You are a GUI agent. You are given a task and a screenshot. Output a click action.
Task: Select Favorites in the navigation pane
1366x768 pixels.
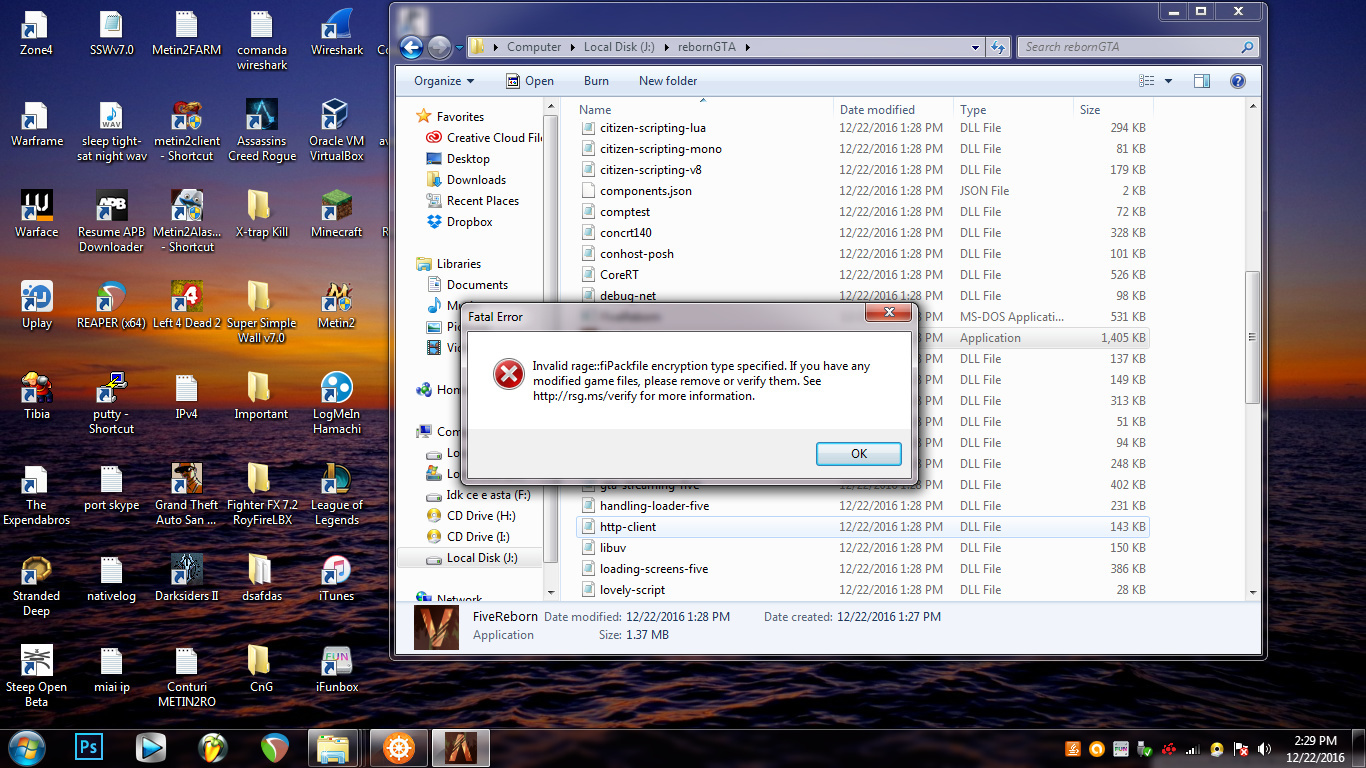tap(459, 117)
